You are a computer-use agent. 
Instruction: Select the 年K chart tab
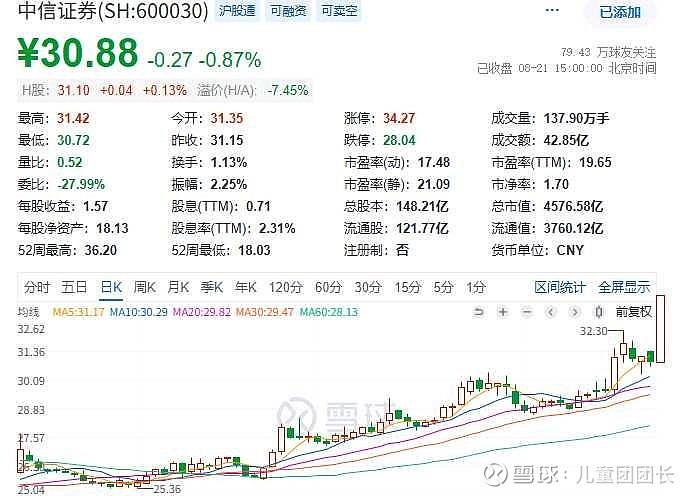click(246, 287)
